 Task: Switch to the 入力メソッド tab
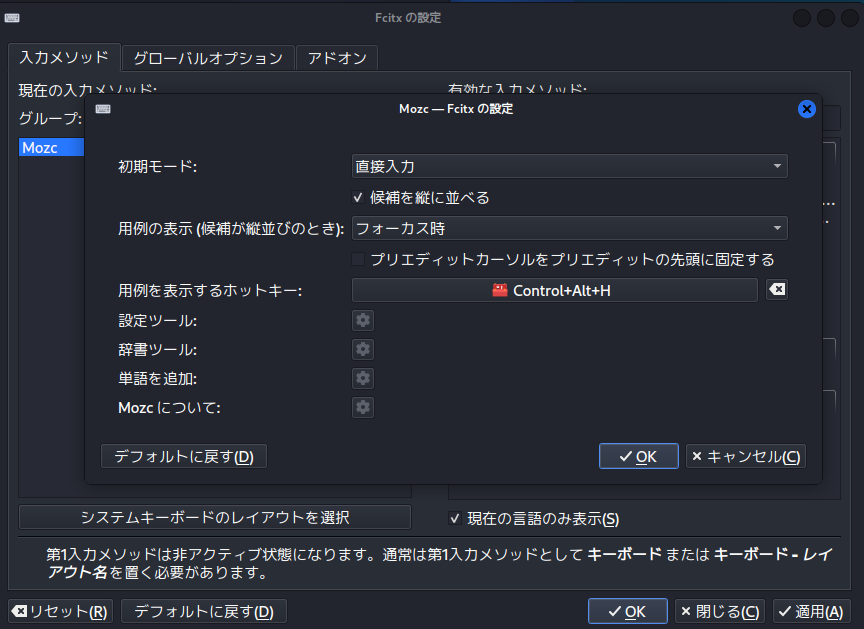pyautogui.click(x=64, y=57)
